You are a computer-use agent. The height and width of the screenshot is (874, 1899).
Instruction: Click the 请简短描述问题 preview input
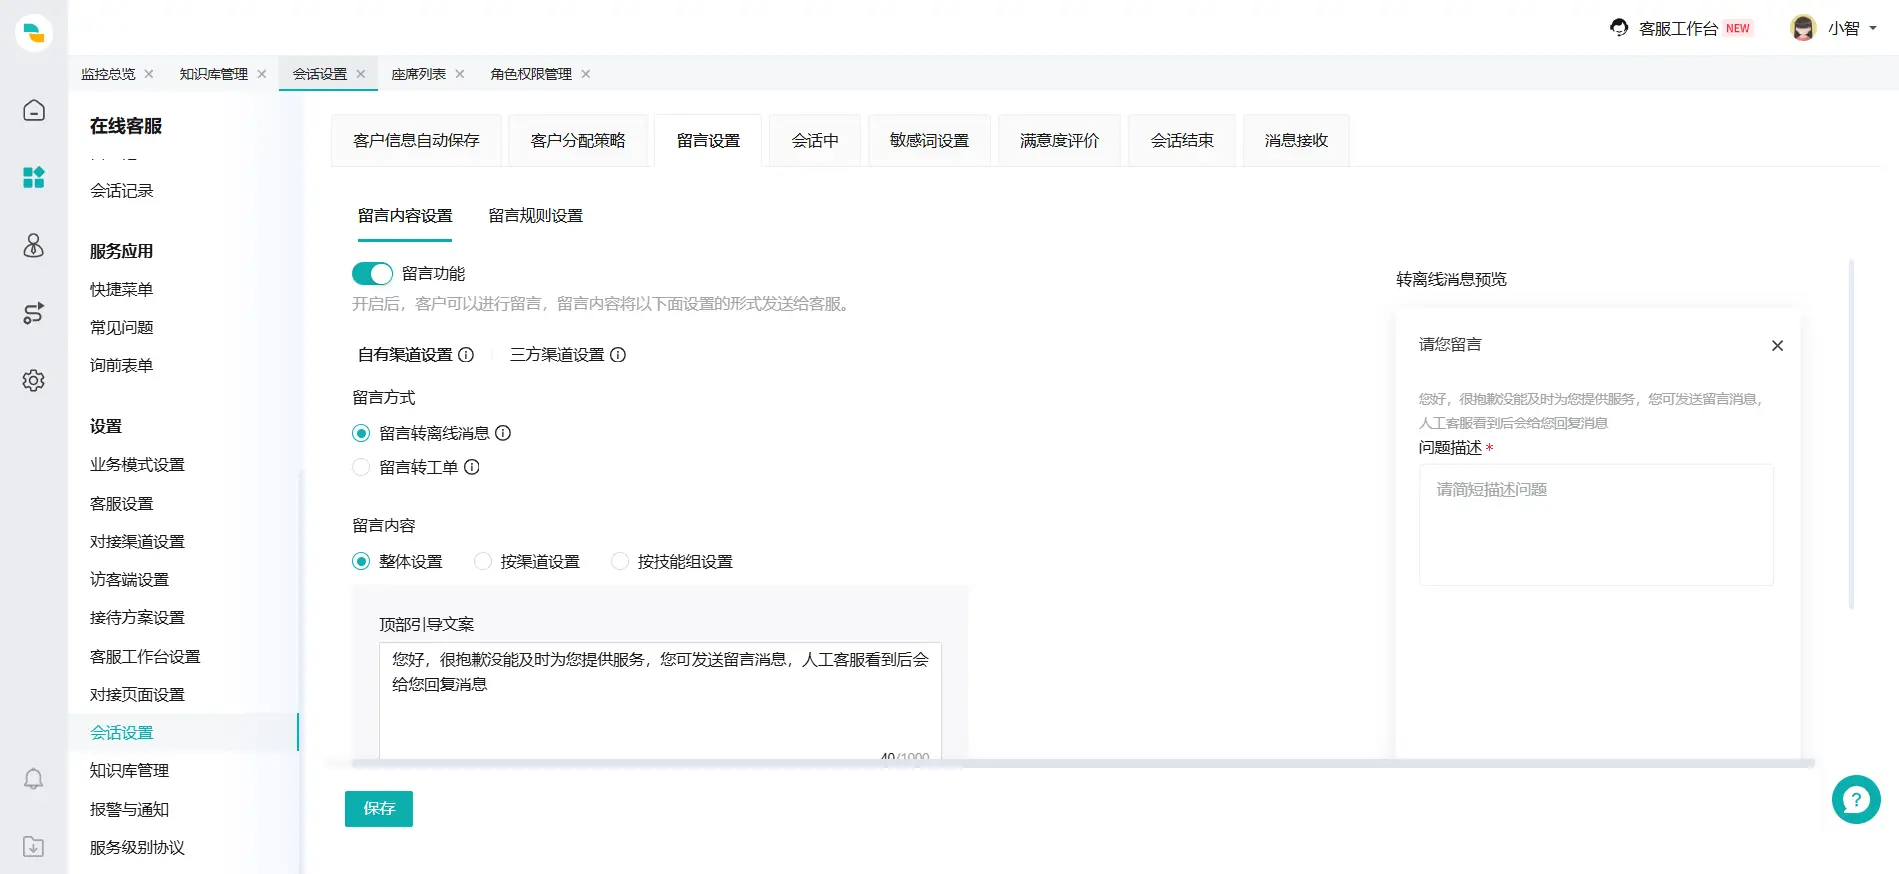1596,525
